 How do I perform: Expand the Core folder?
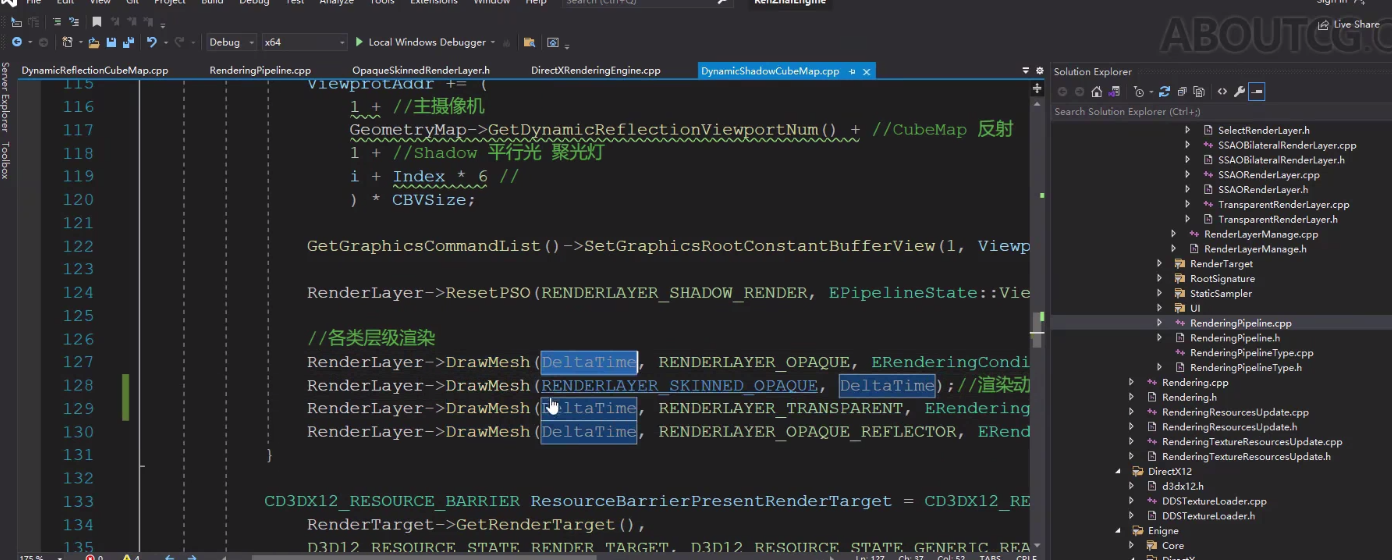pos(1132,546)
